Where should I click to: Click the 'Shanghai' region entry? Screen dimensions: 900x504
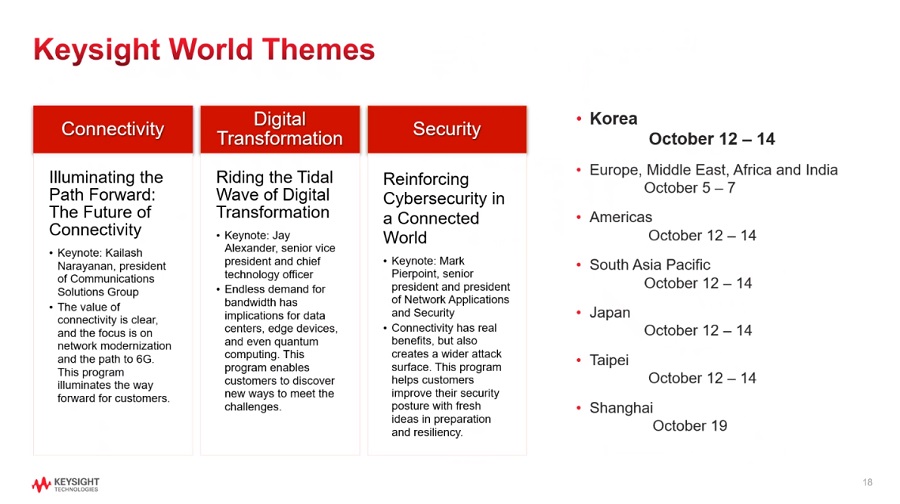coord(621,408)
